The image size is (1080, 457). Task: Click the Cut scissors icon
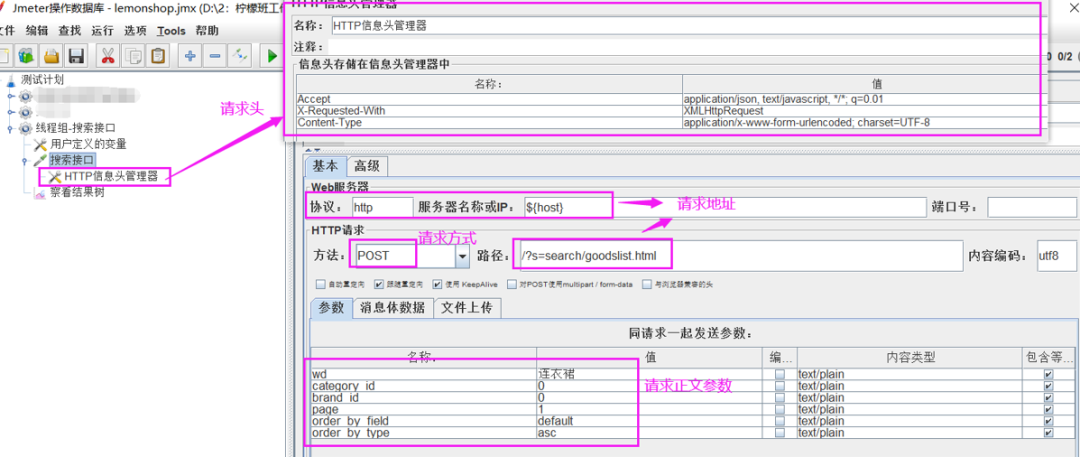click(107, 55)
